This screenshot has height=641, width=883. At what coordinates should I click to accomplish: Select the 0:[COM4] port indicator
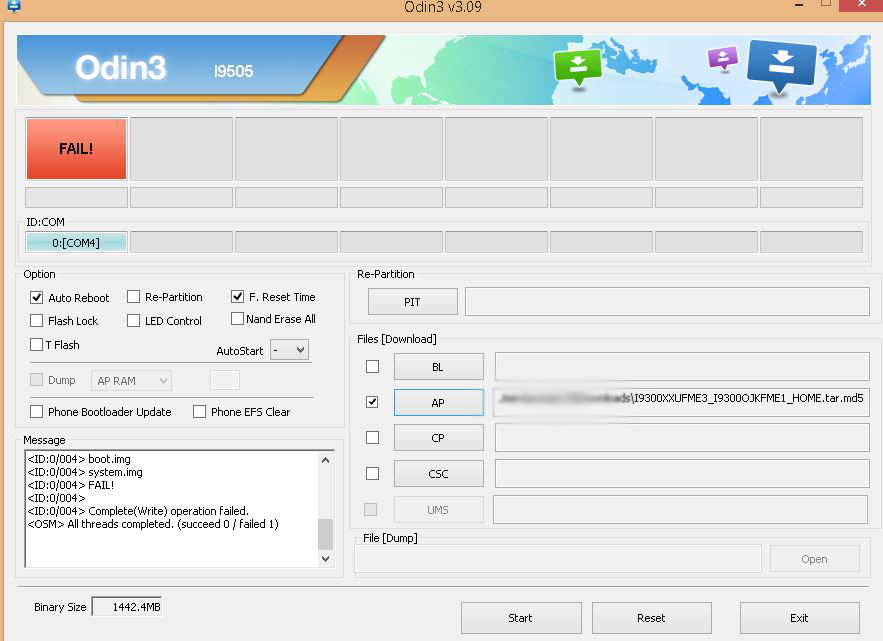(76, 243)
